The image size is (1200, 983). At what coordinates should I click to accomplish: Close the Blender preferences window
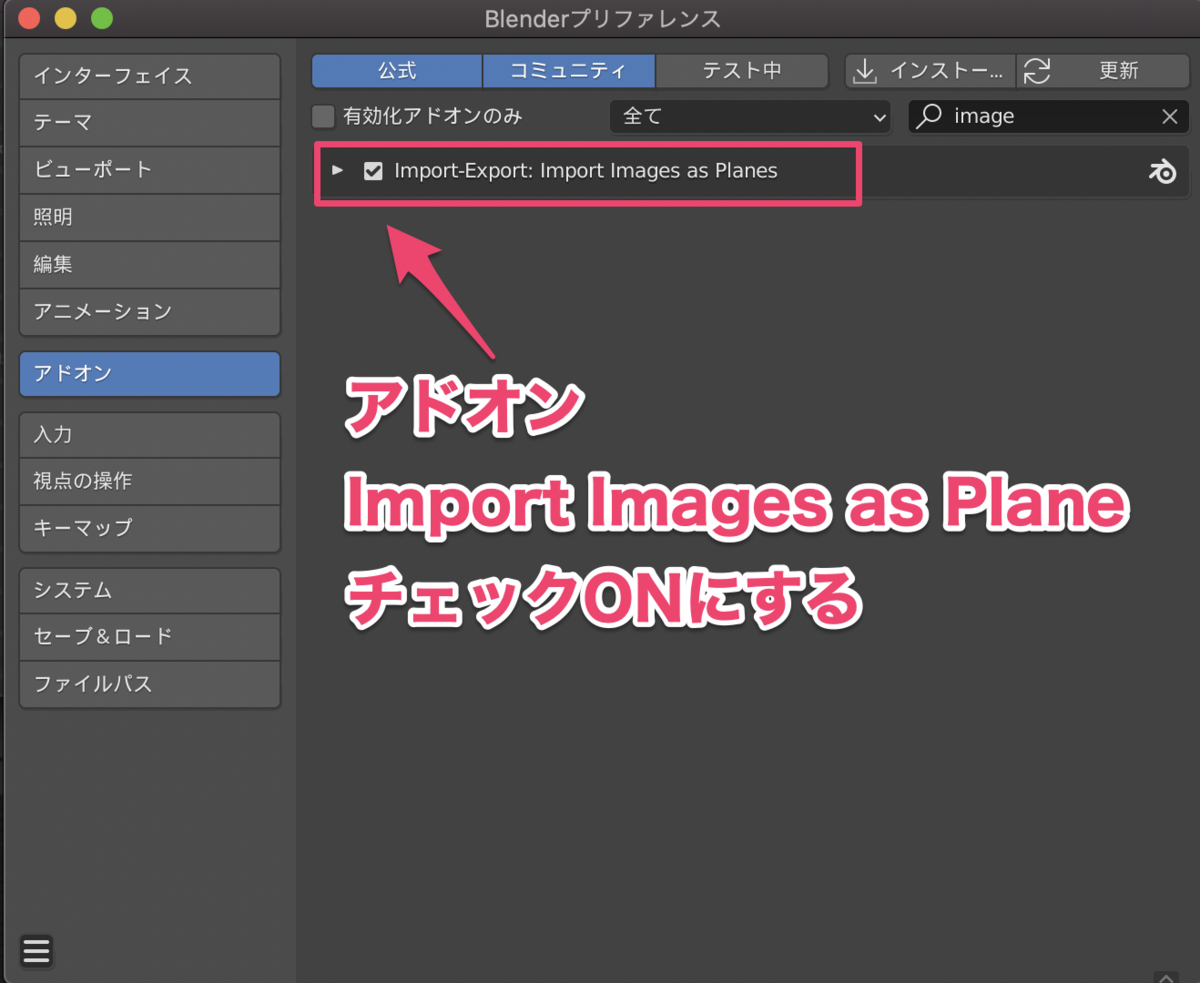[x=29, y=18]
